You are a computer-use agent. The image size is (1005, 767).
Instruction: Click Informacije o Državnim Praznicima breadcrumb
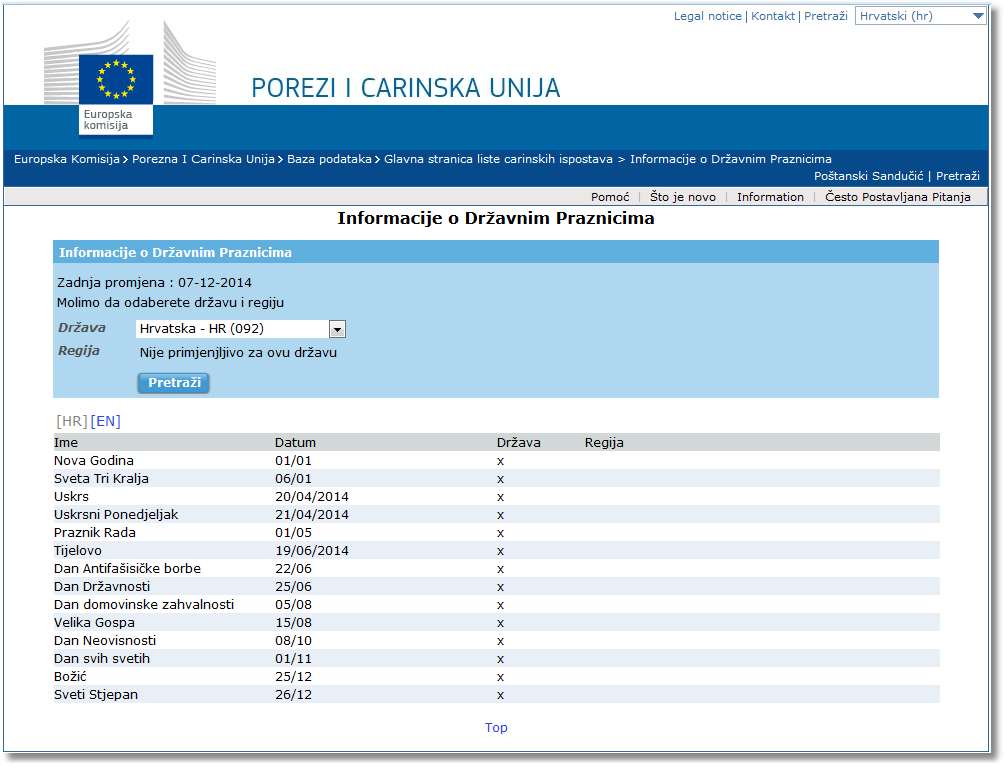click(x=731, y=159)
